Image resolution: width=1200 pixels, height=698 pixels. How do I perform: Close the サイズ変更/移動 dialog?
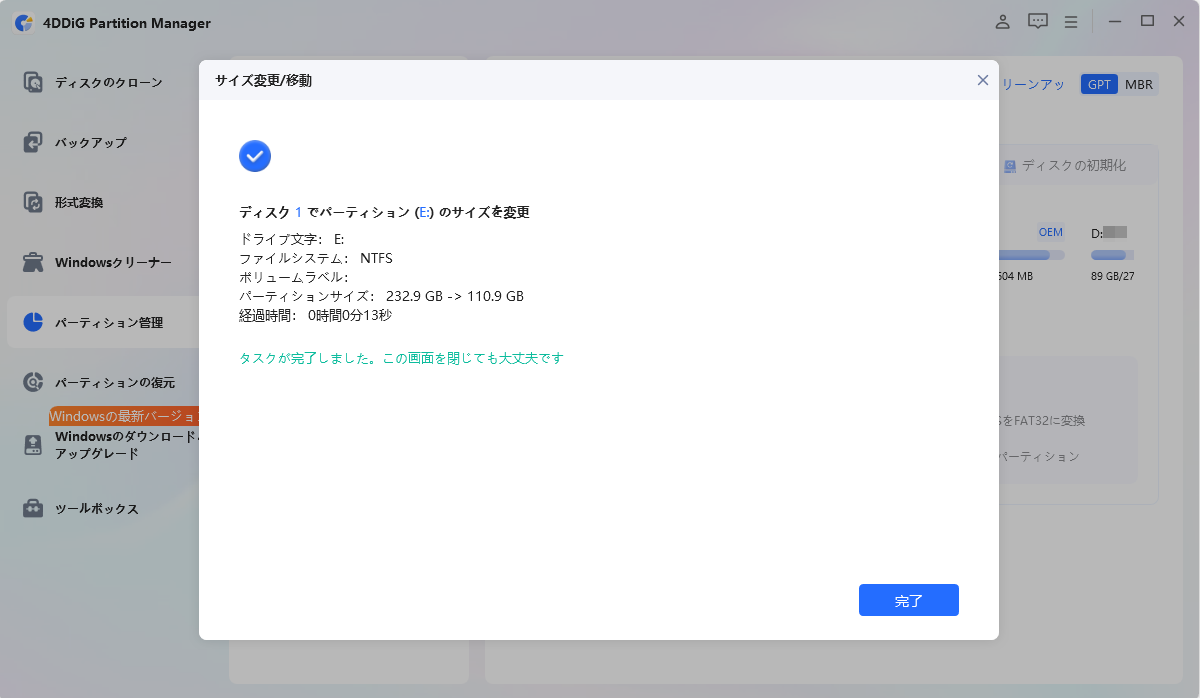983,80
